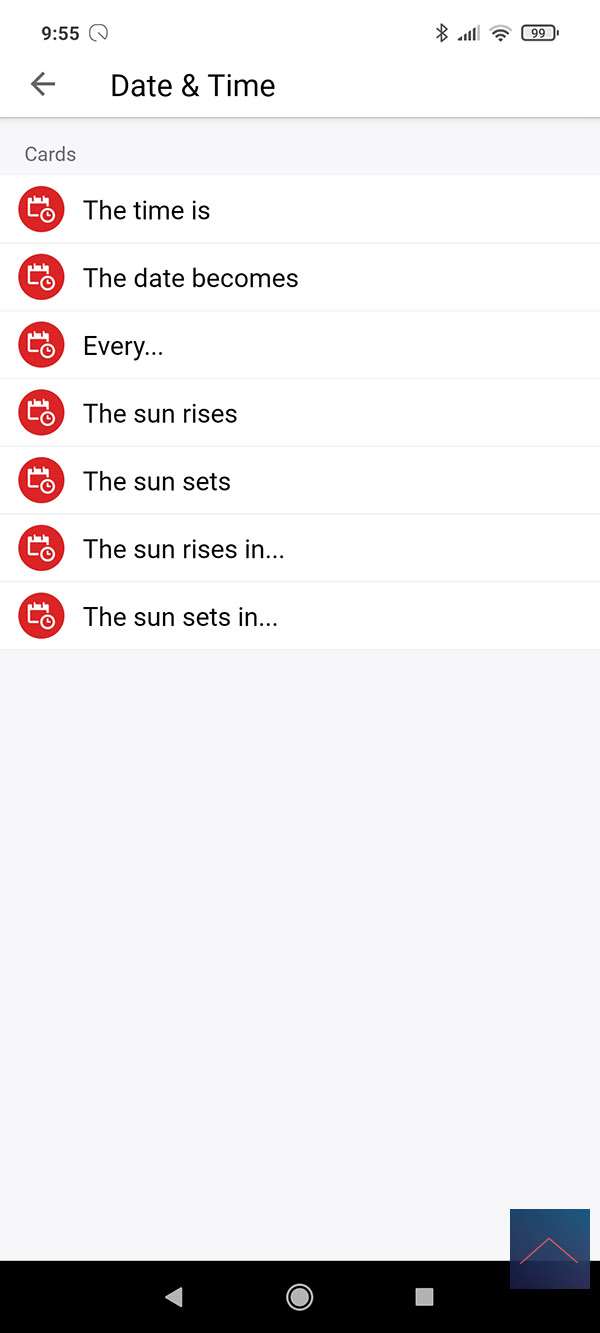Tap the icon beside "The sun sets in..."
The height and width of the screenshot is (1333, 600).
point(41,617)
